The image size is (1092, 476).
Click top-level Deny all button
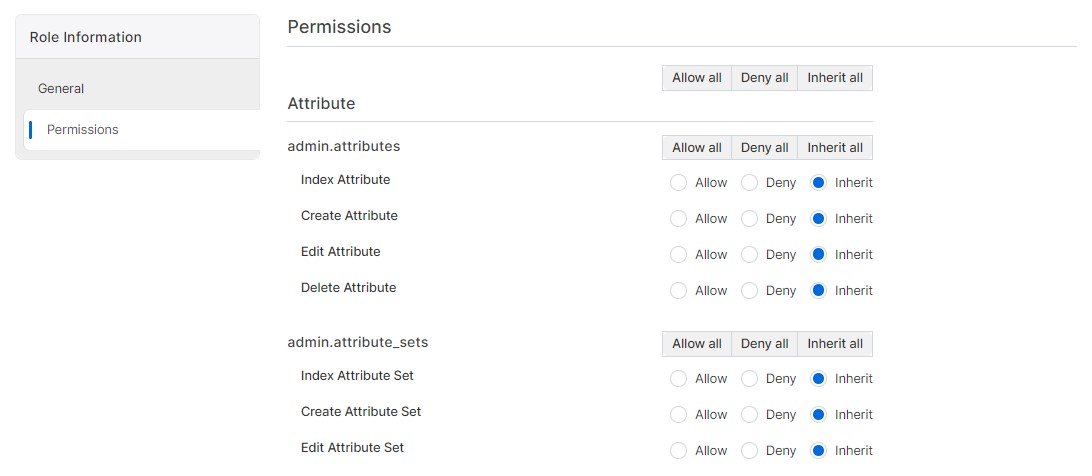[x=764, y=78]
